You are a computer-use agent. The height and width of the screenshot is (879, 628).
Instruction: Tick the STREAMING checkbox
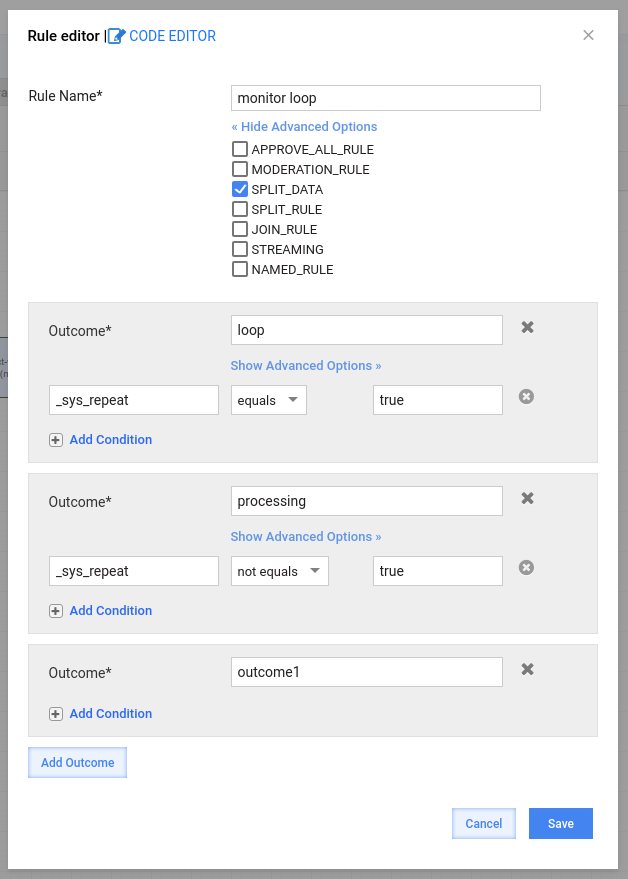tap(240, 249)
